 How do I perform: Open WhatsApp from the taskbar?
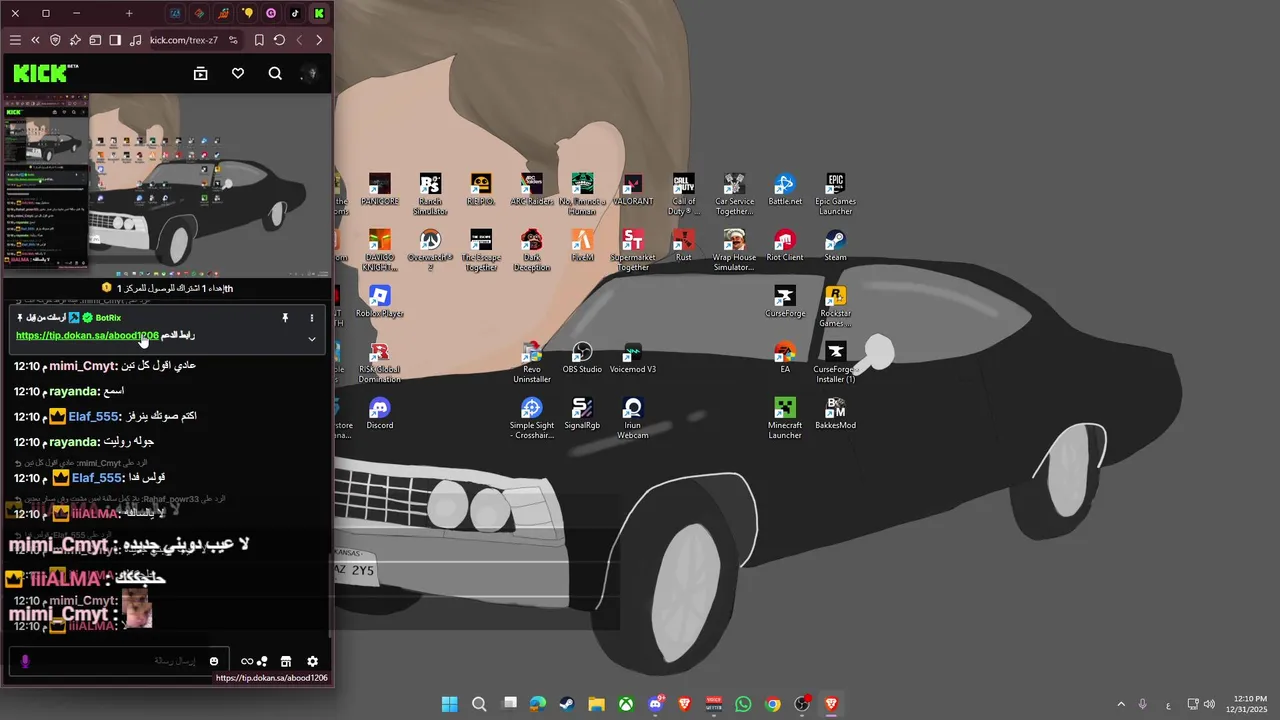(x=743, y=704)
